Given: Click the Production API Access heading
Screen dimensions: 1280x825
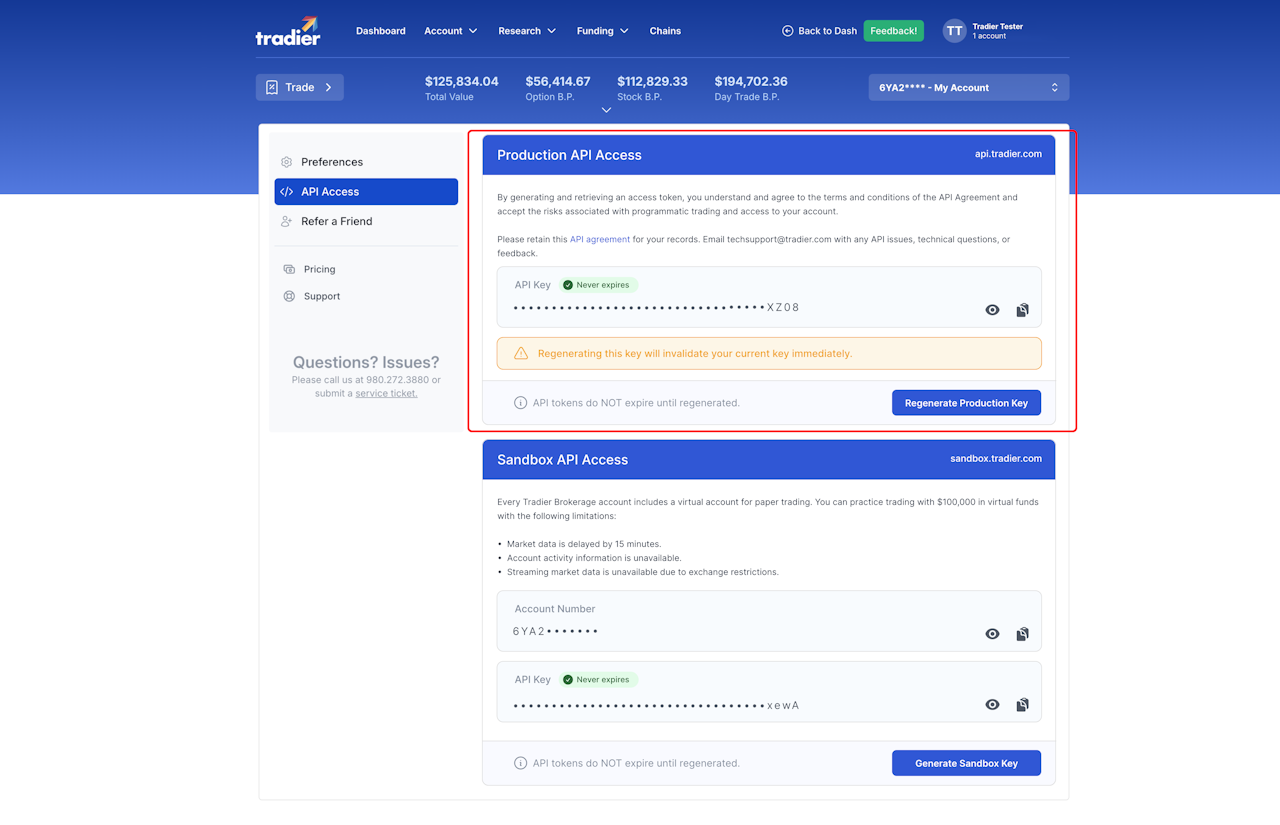Looking at the screenshot, I should 569,155.
